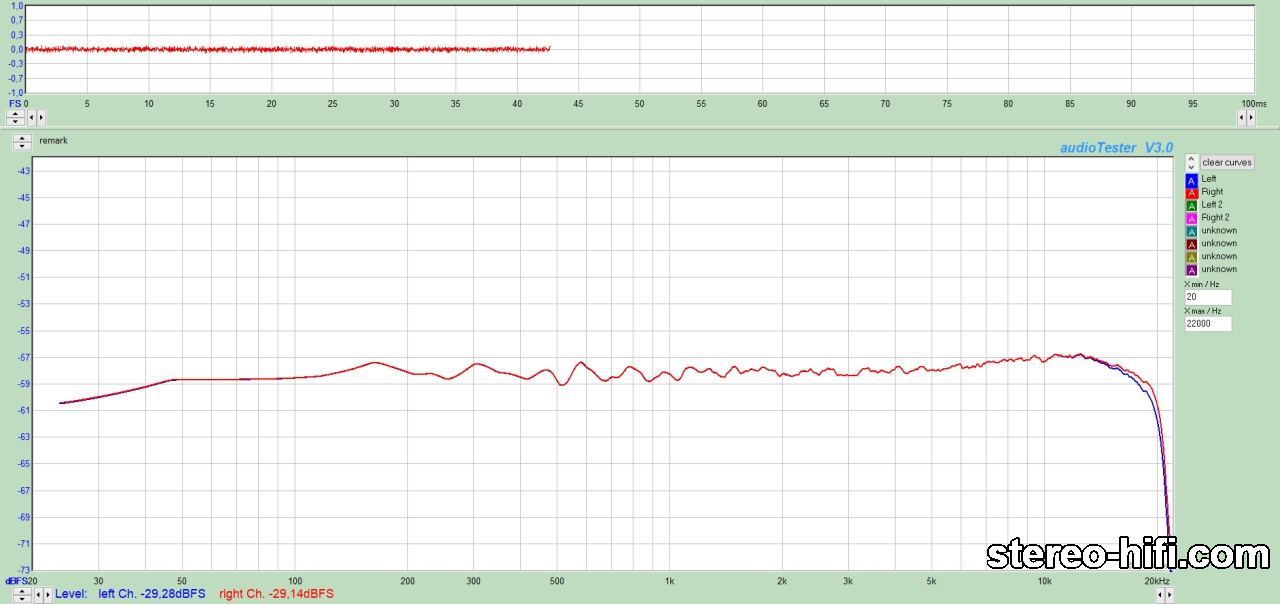
Task: Click the left arrow near the 100ms label
Action: (x=1242, y=117)
